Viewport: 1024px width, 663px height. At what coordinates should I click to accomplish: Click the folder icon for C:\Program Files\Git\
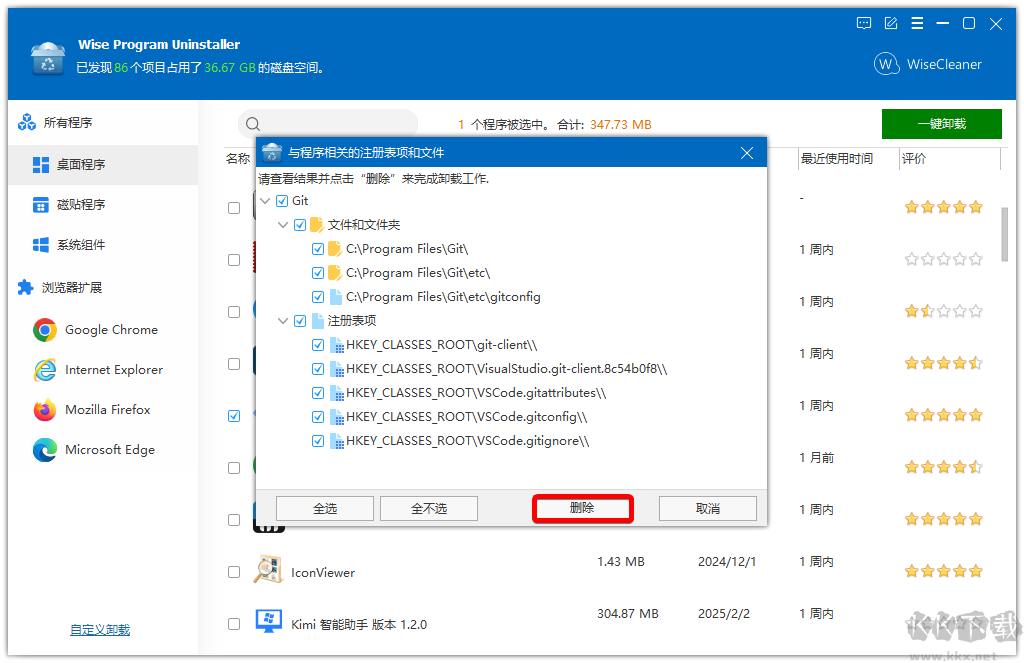pos(334,249)
